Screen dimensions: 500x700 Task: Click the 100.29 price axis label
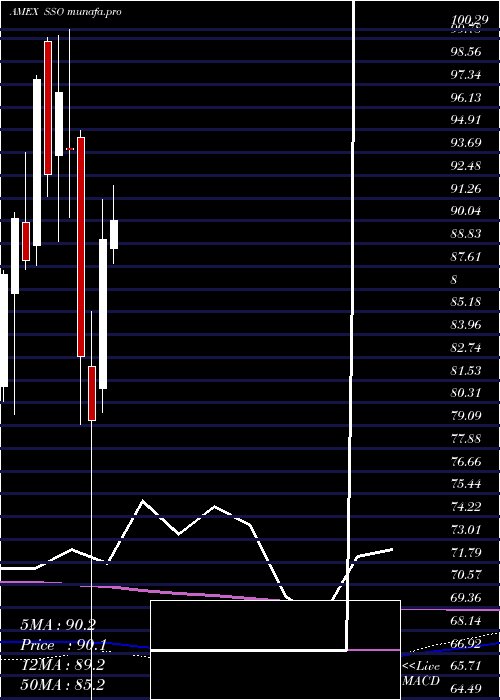[x=468, y=20]
